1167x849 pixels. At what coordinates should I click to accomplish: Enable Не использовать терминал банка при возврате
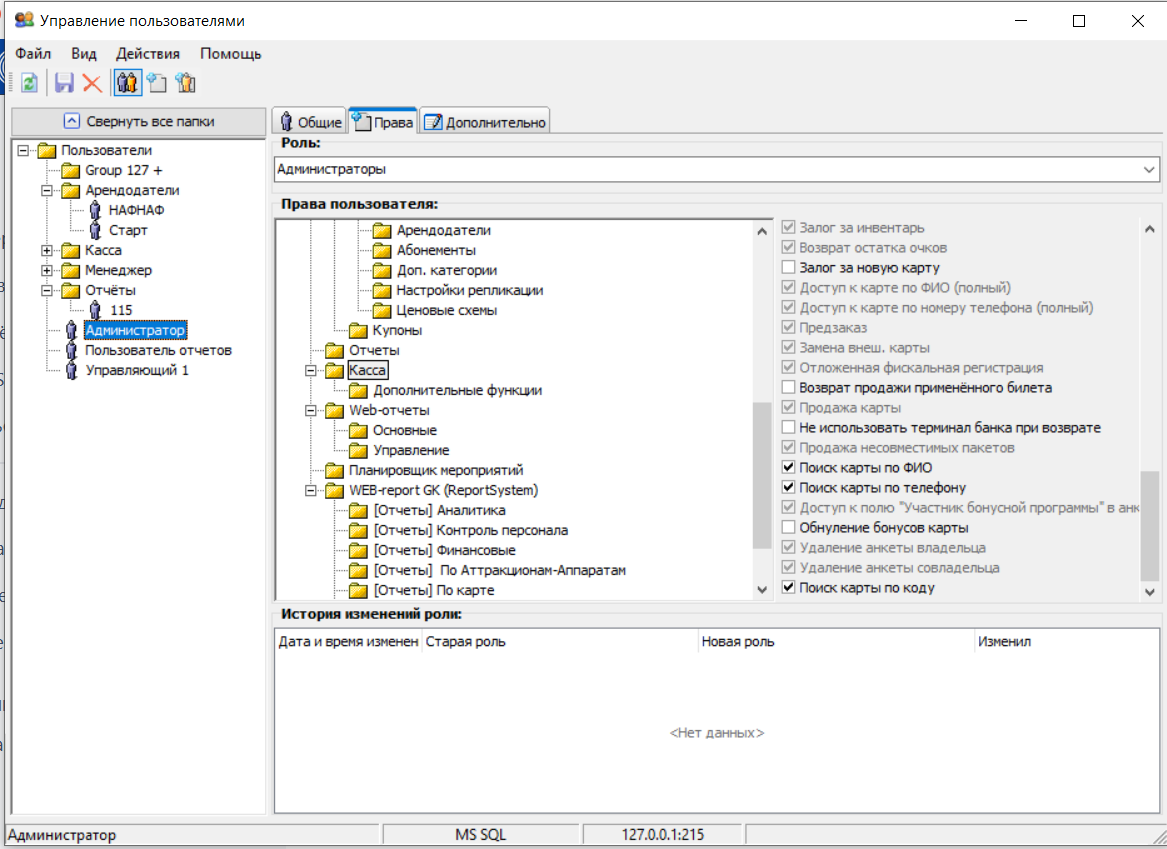tap(788, 427)
